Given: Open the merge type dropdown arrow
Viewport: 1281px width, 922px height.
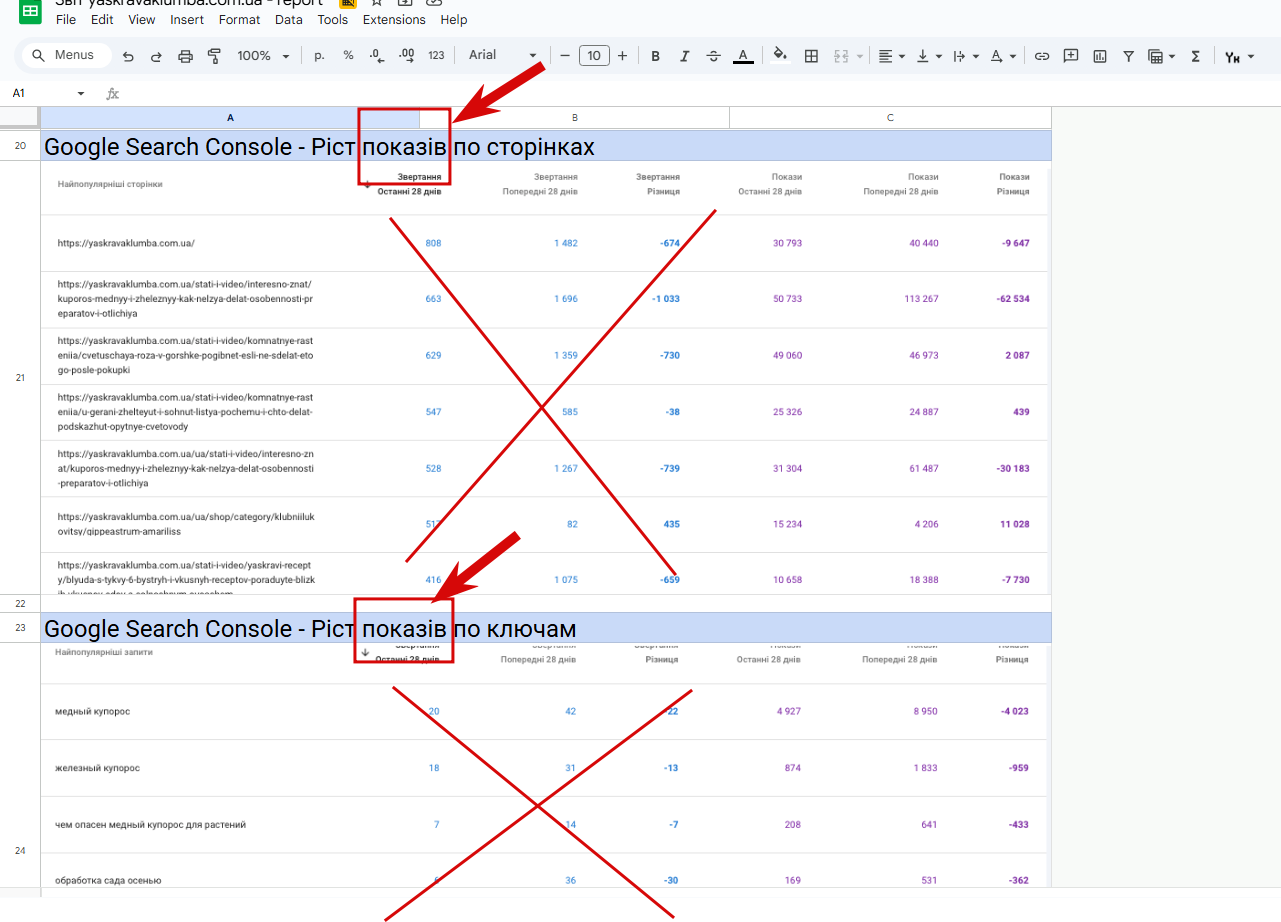Looking at the screenshot, I should coord(860,57).
